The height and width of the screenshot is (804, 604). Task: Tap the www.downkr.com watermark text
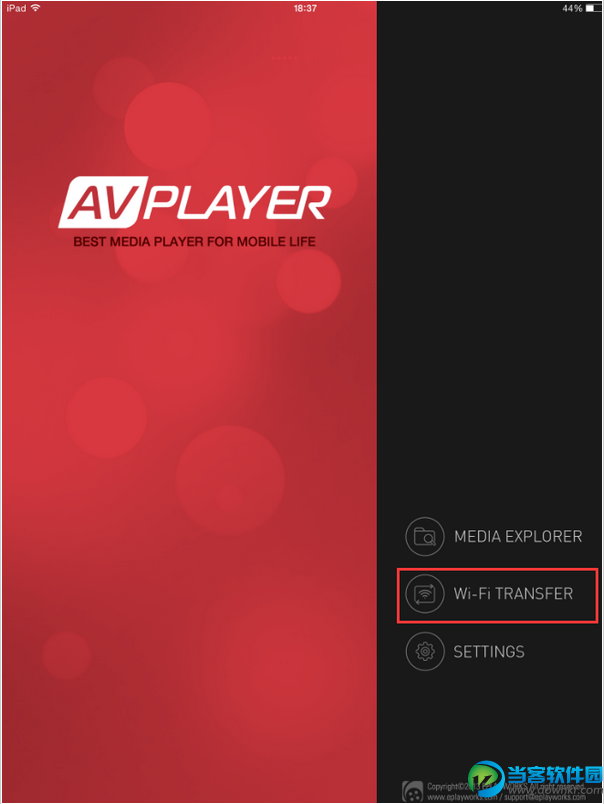[556, 790]
